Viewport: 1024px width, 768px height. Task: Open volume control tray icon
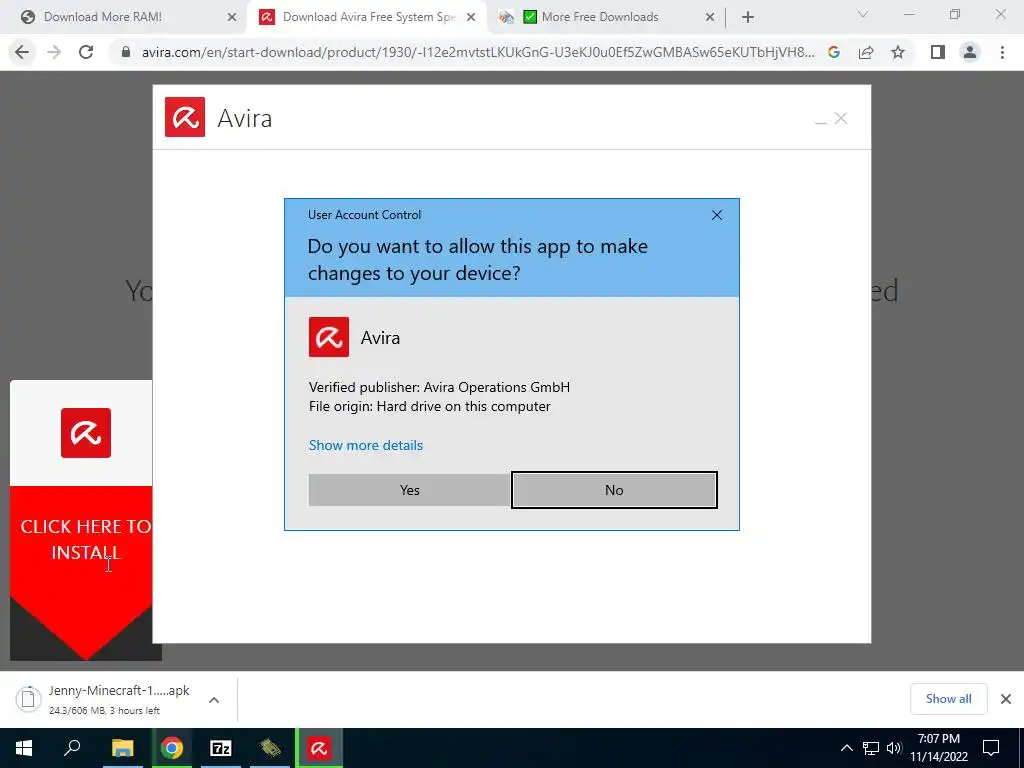pyautogui.click(x=894, y=748)
